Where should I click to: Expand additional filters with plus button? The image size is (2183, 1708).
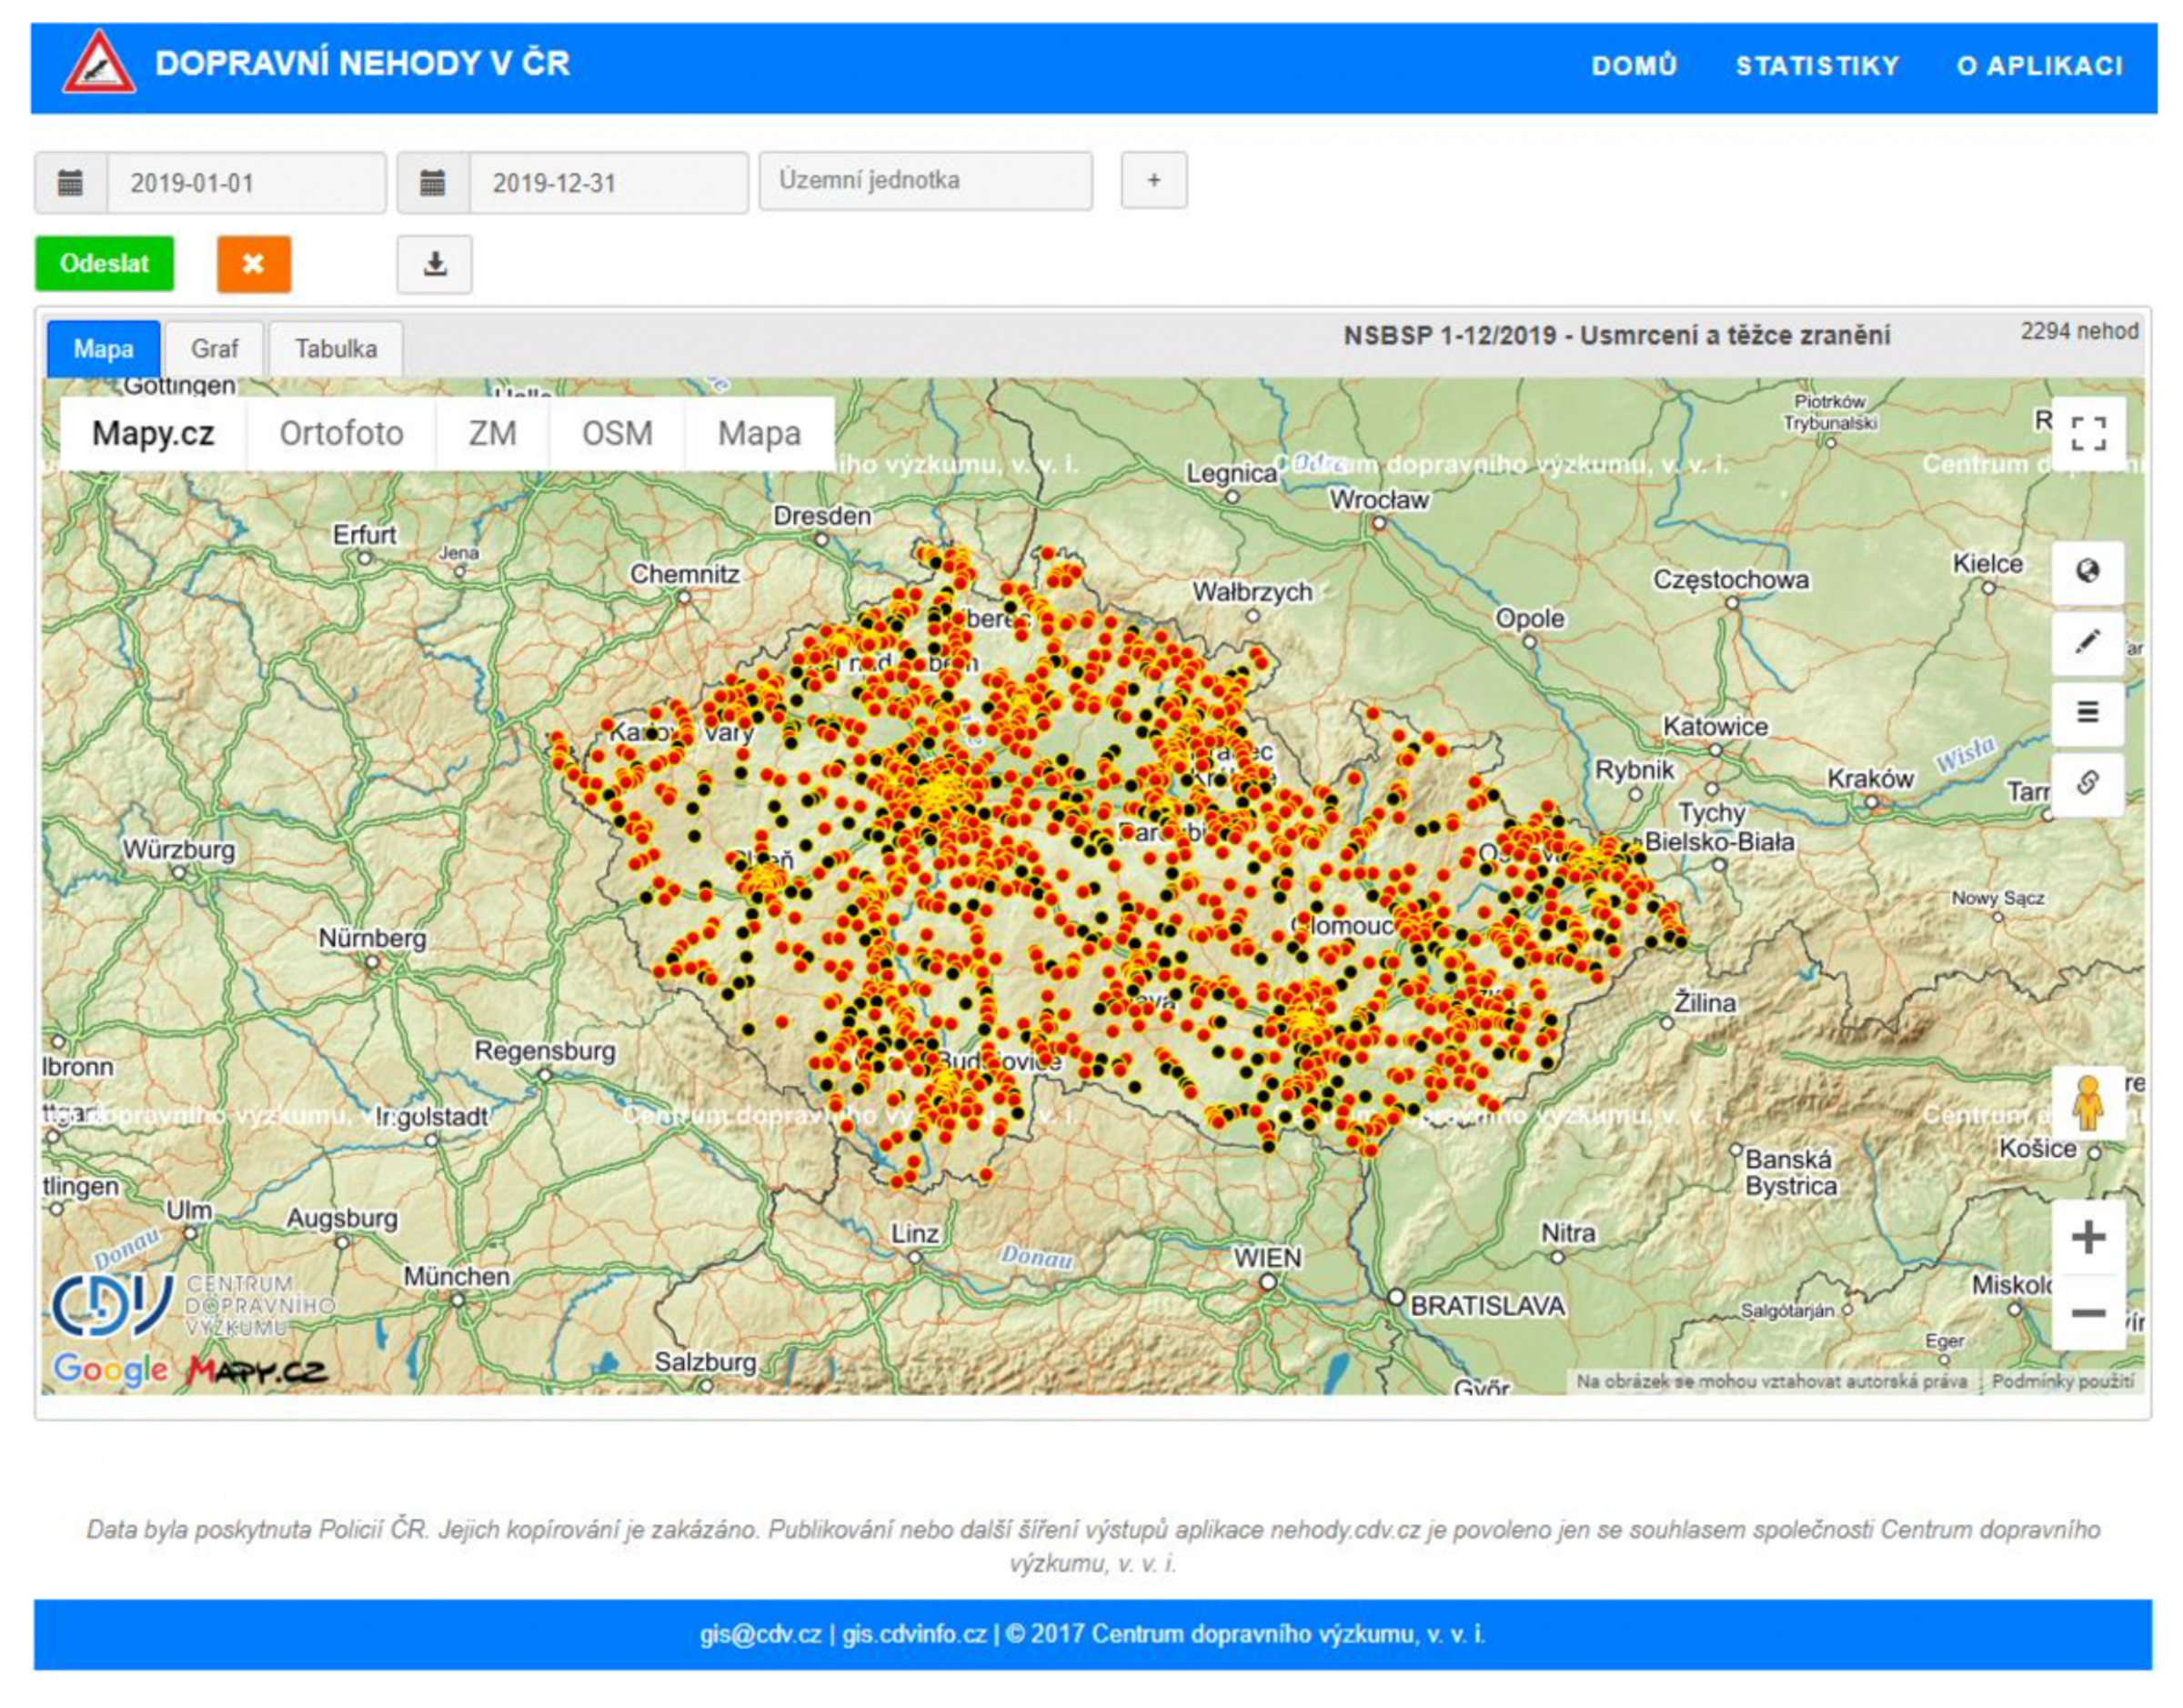[1153, 181]
